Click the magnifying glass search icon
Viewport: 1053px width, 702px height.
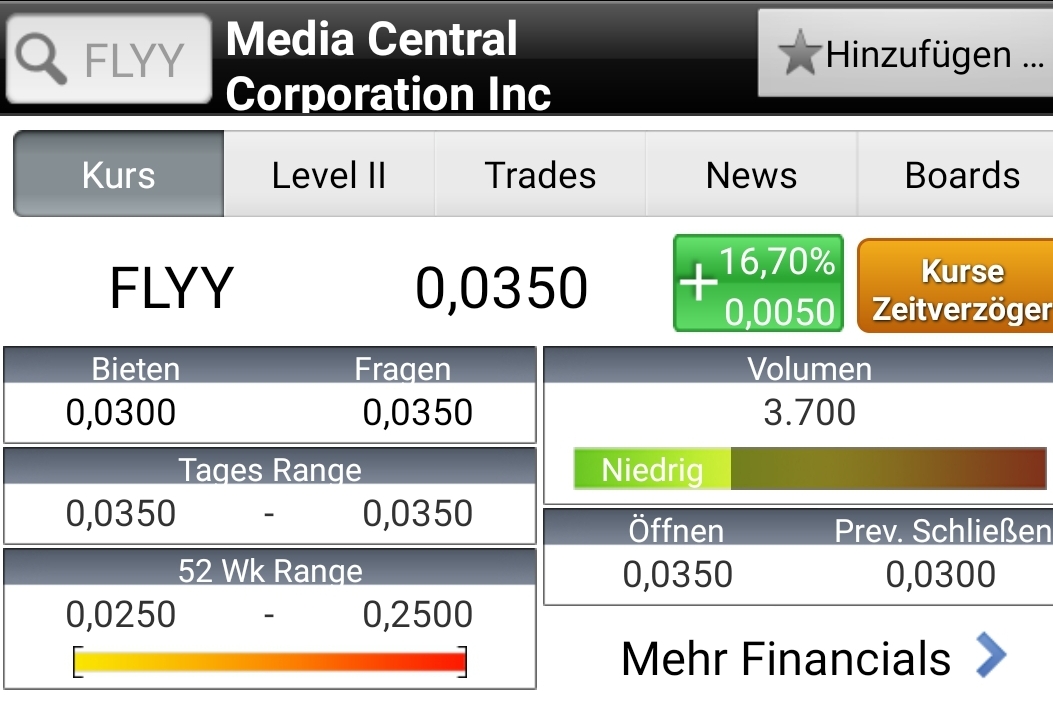click(42, 60)
